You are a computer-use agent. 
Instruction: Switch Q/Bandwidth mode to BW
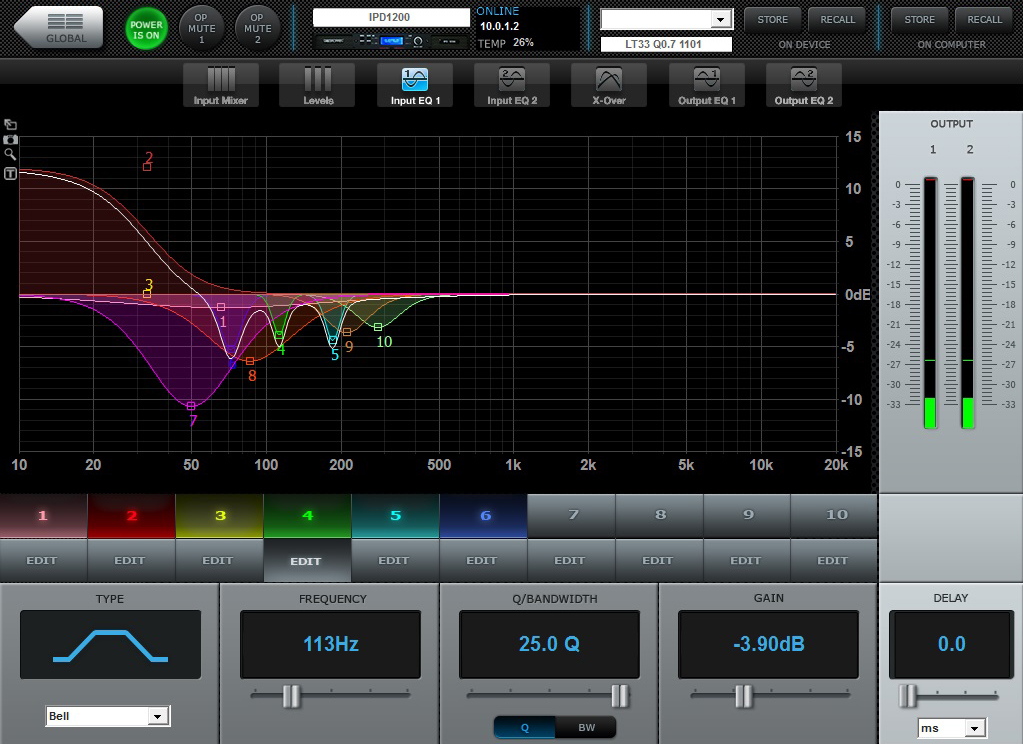[586, 728]
